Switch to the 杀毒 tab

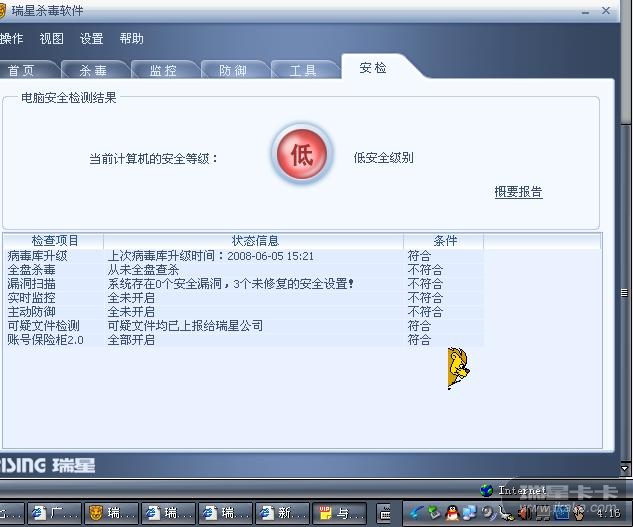tap(94, 70)
